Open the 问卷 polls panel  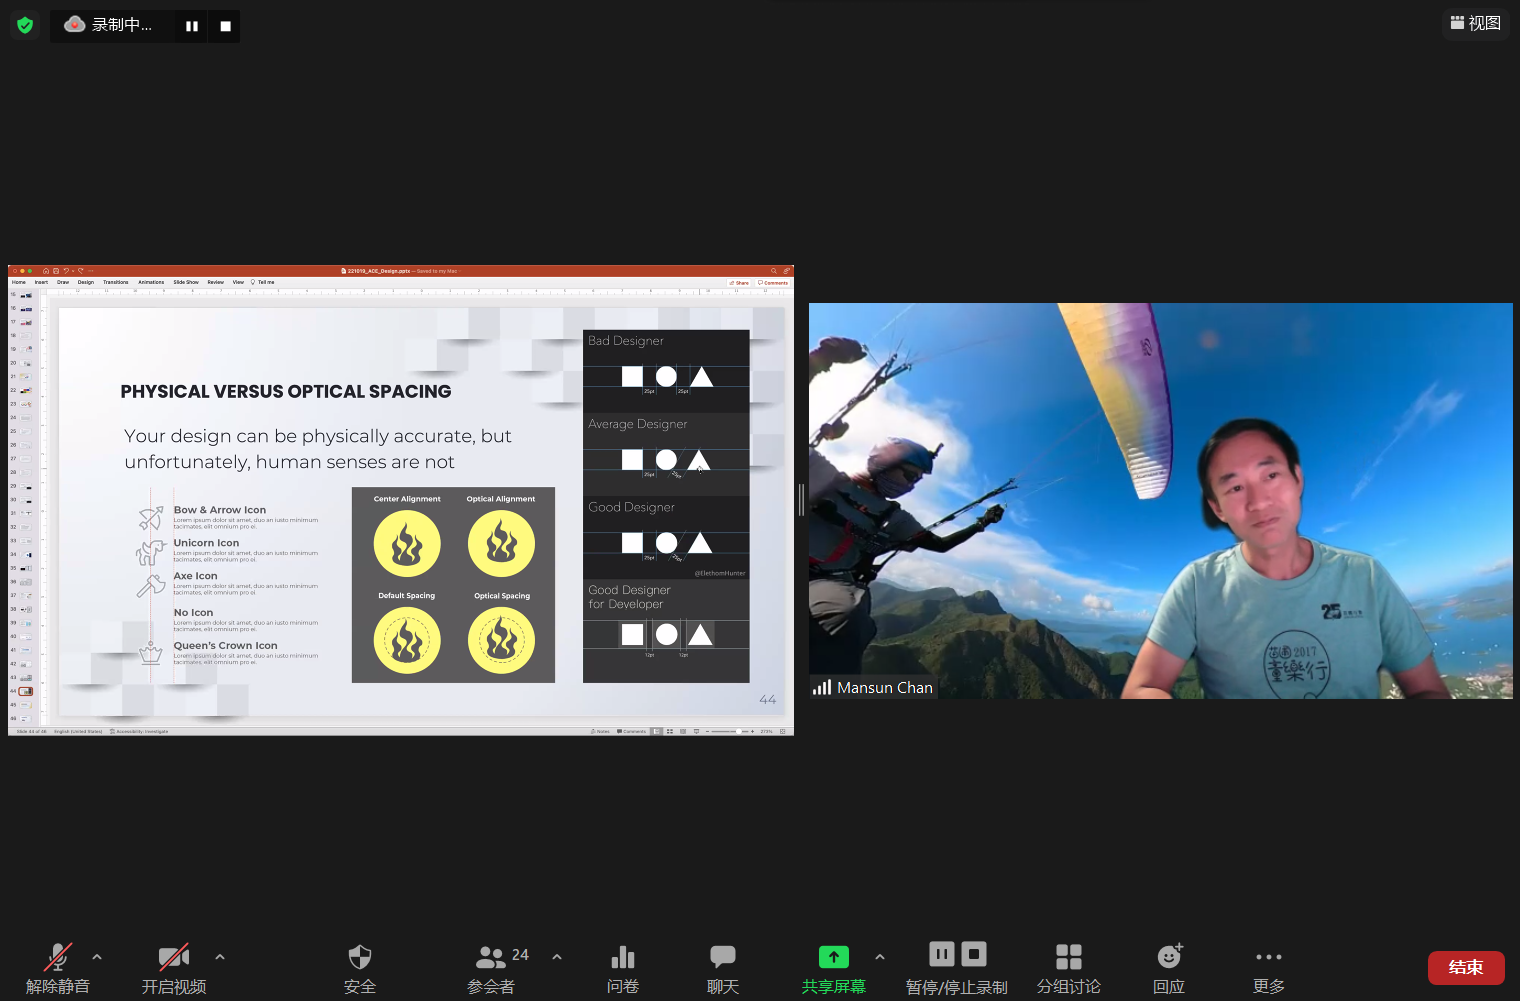point(622,968)
